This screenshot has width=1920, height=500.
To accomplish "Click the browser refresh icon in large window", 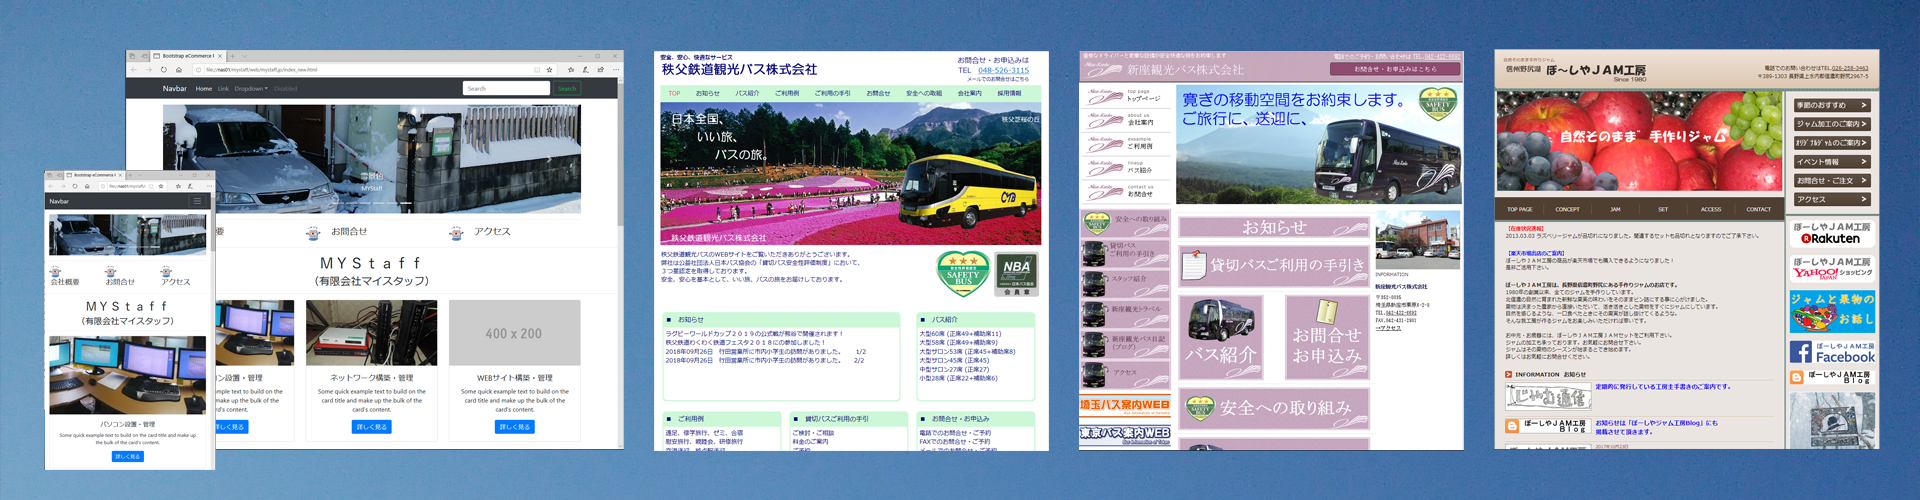I will pyautogui.click(x=164, y=70).
